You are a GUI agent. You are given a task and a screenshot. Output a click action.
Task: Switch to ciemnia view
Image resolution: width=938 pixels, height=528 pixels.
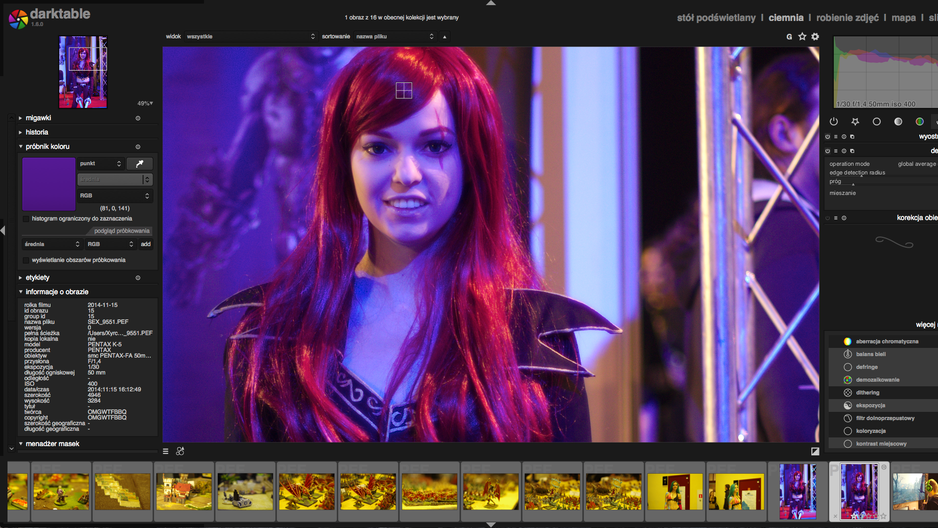[785, 18]
